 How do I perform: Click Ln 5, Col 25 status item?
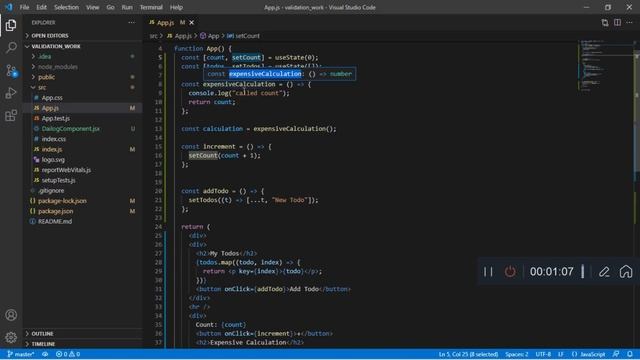pos(468,354)
